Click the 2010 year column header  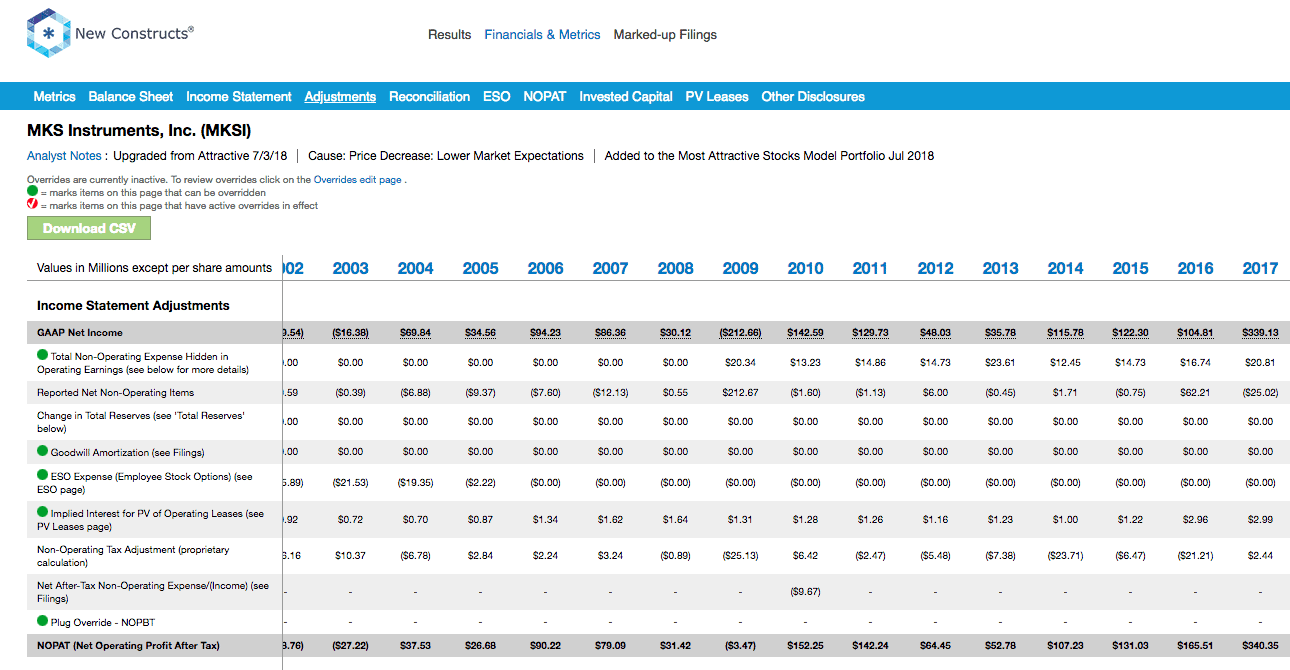[805, 268]
